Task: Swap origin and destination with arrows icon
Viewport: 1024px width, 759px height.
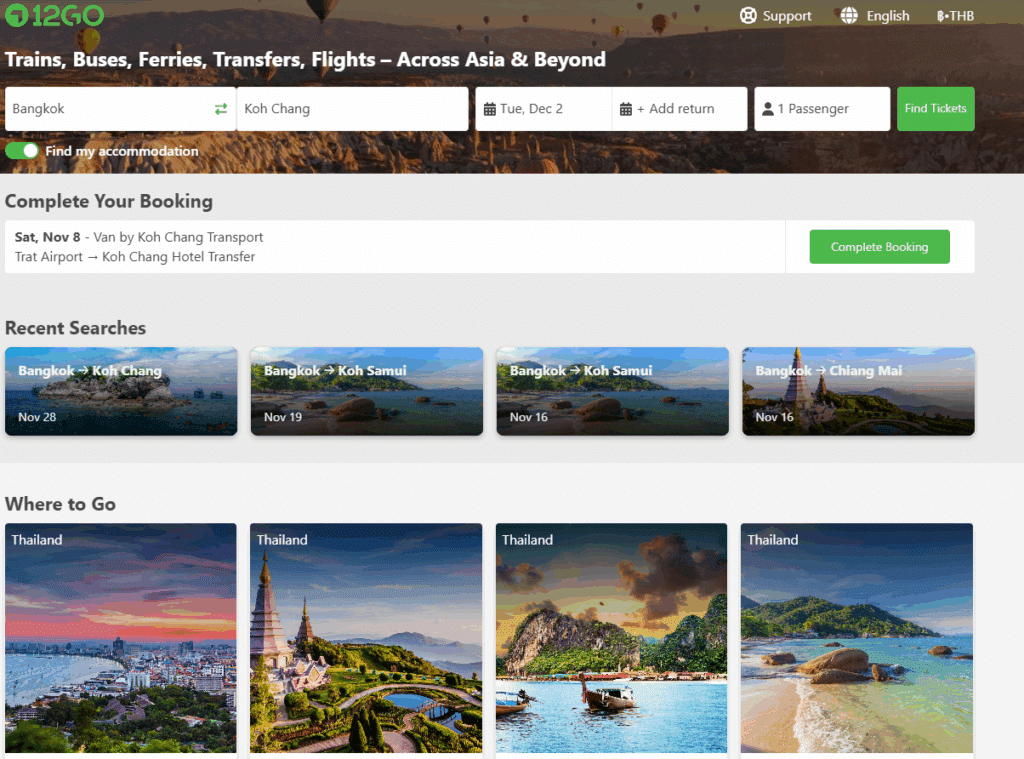Action: [221, 109]
